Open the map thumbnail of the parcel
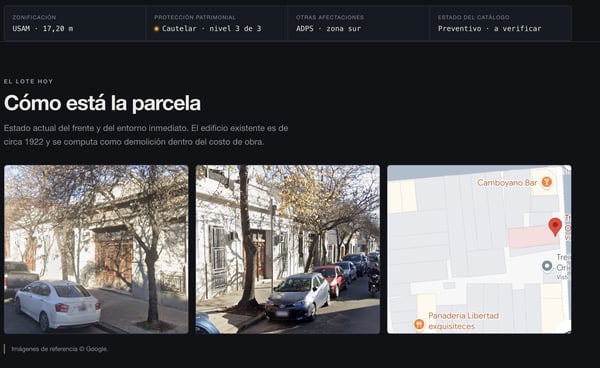The height and width of the screenshot is (368, 600). click(x=479, y=249)
